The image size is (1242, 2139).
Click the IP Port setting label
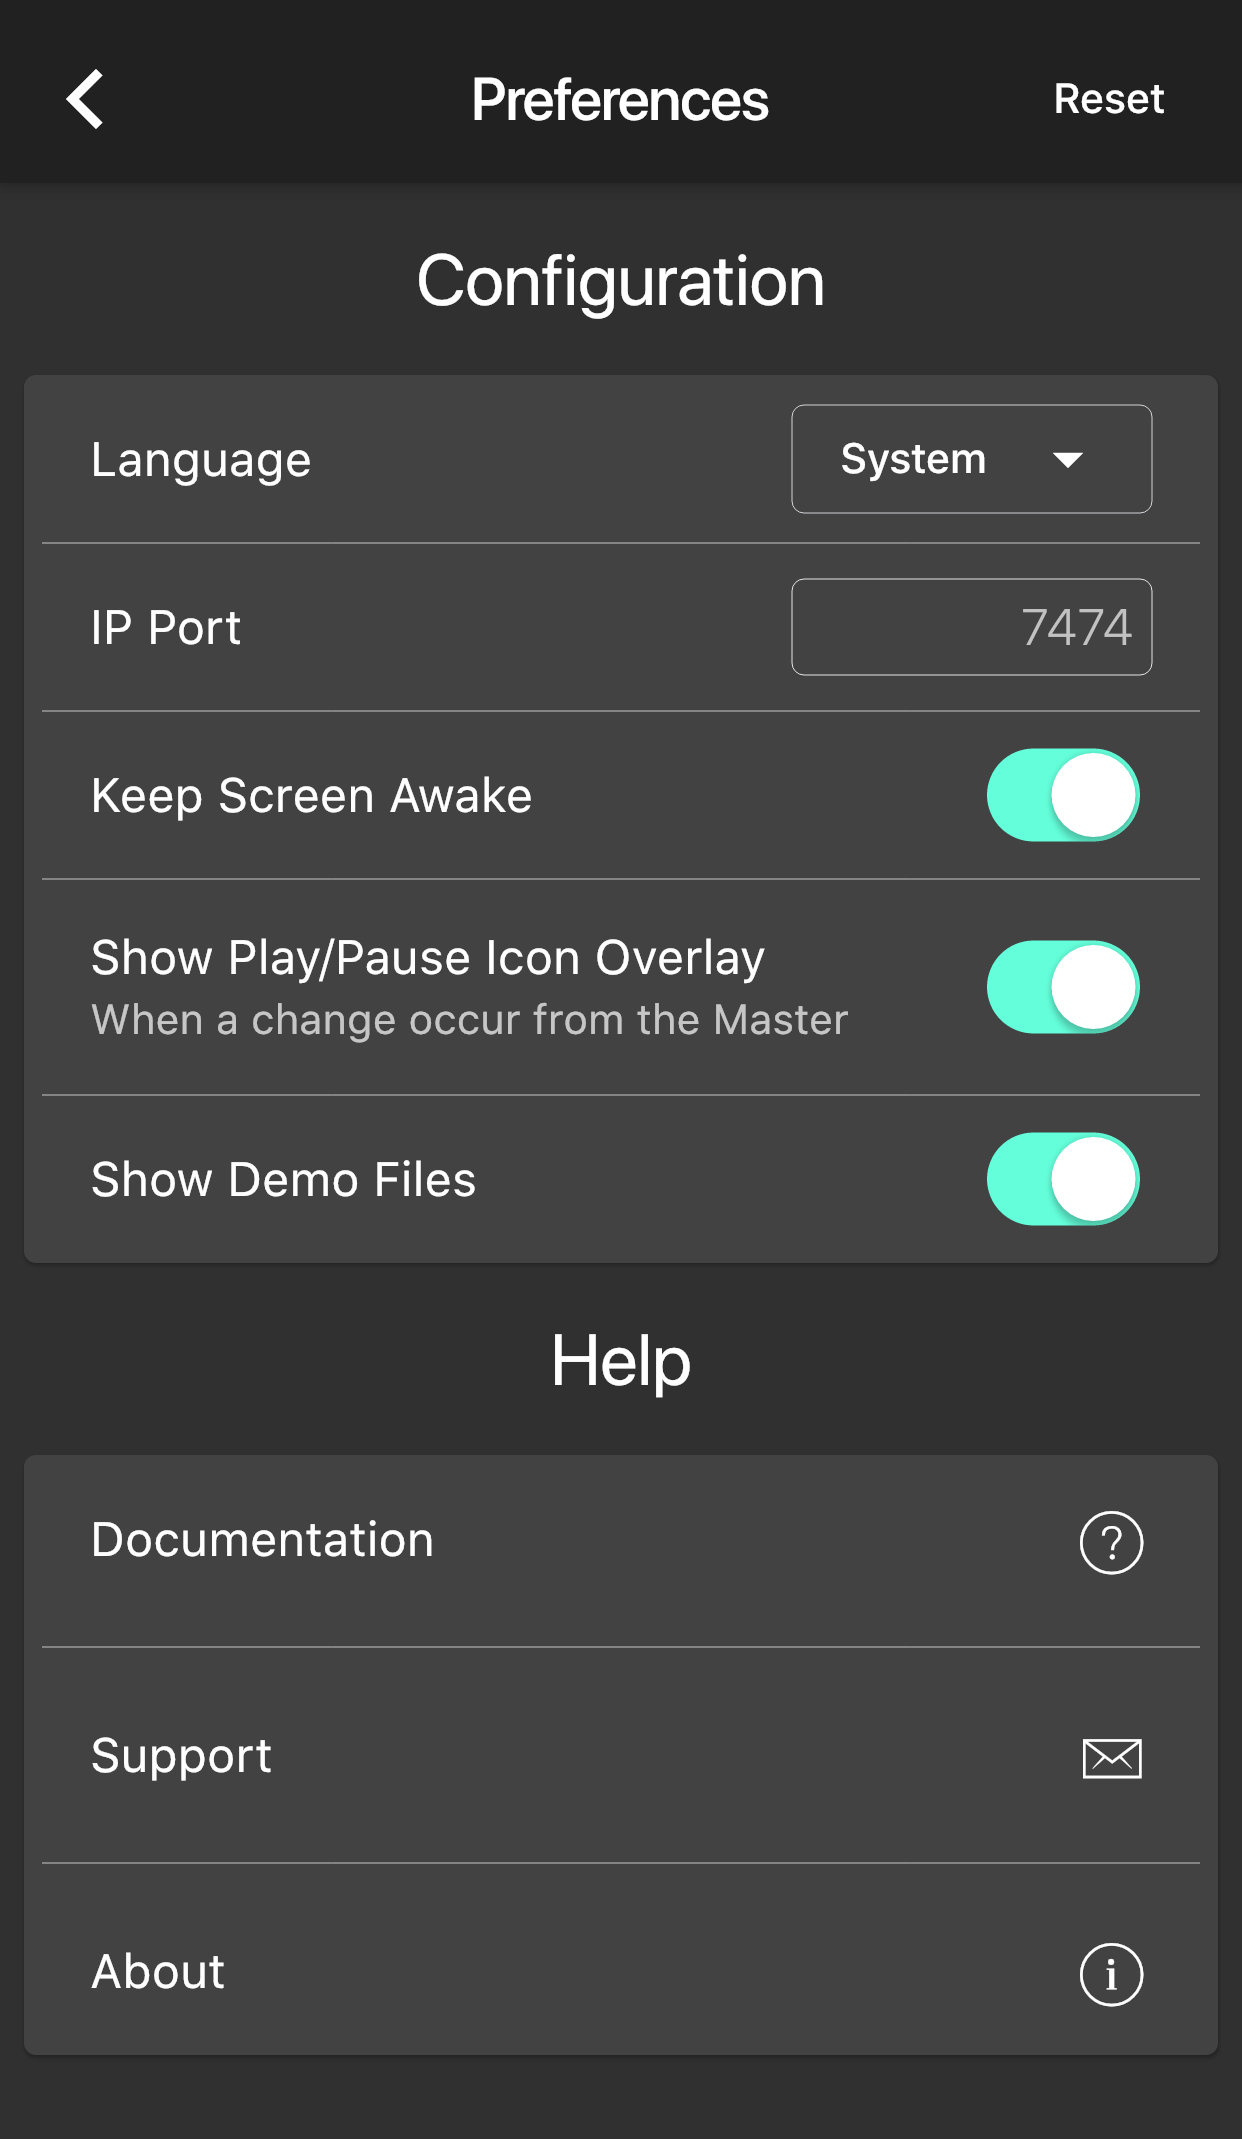click(x=166, y=628)
